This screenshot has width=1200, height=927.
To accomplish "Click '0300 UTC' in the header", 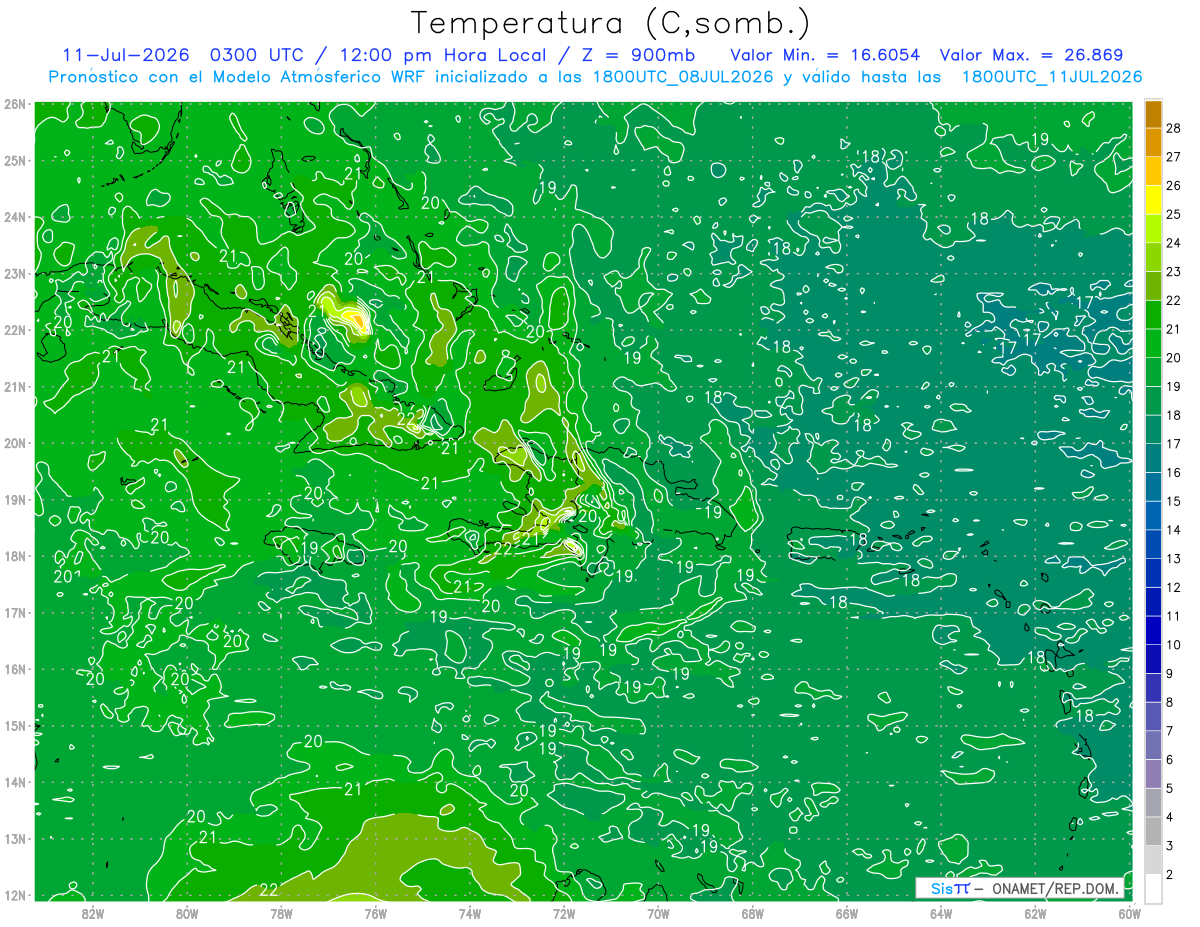I will click(259, 55).
